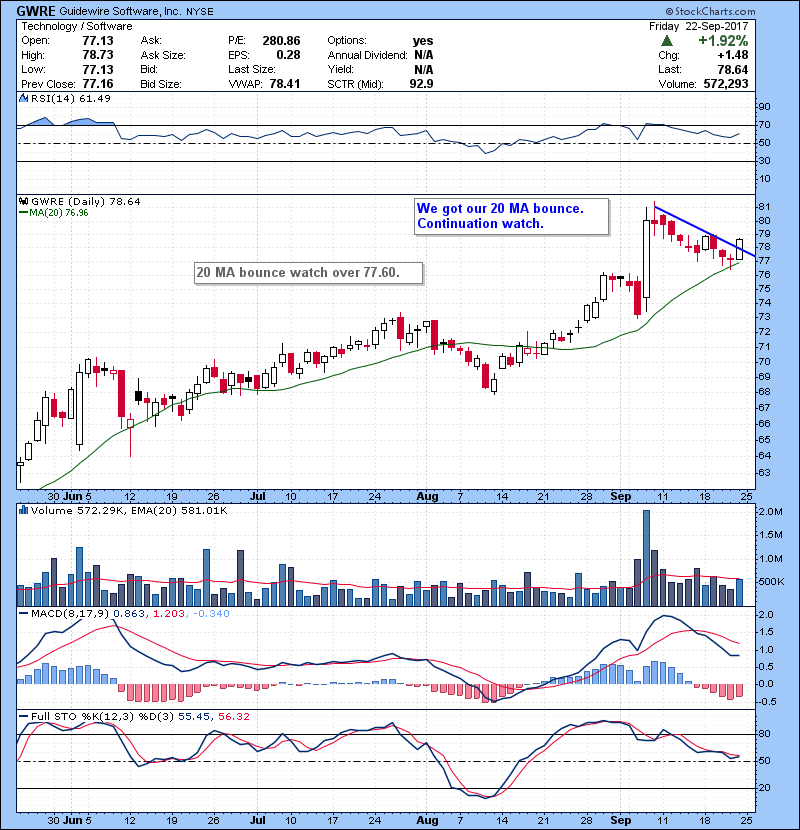Click the blue descending trendline on price chart
This screenshot has width=800, height=830.
pyautogui.click(x=704, y=231)
